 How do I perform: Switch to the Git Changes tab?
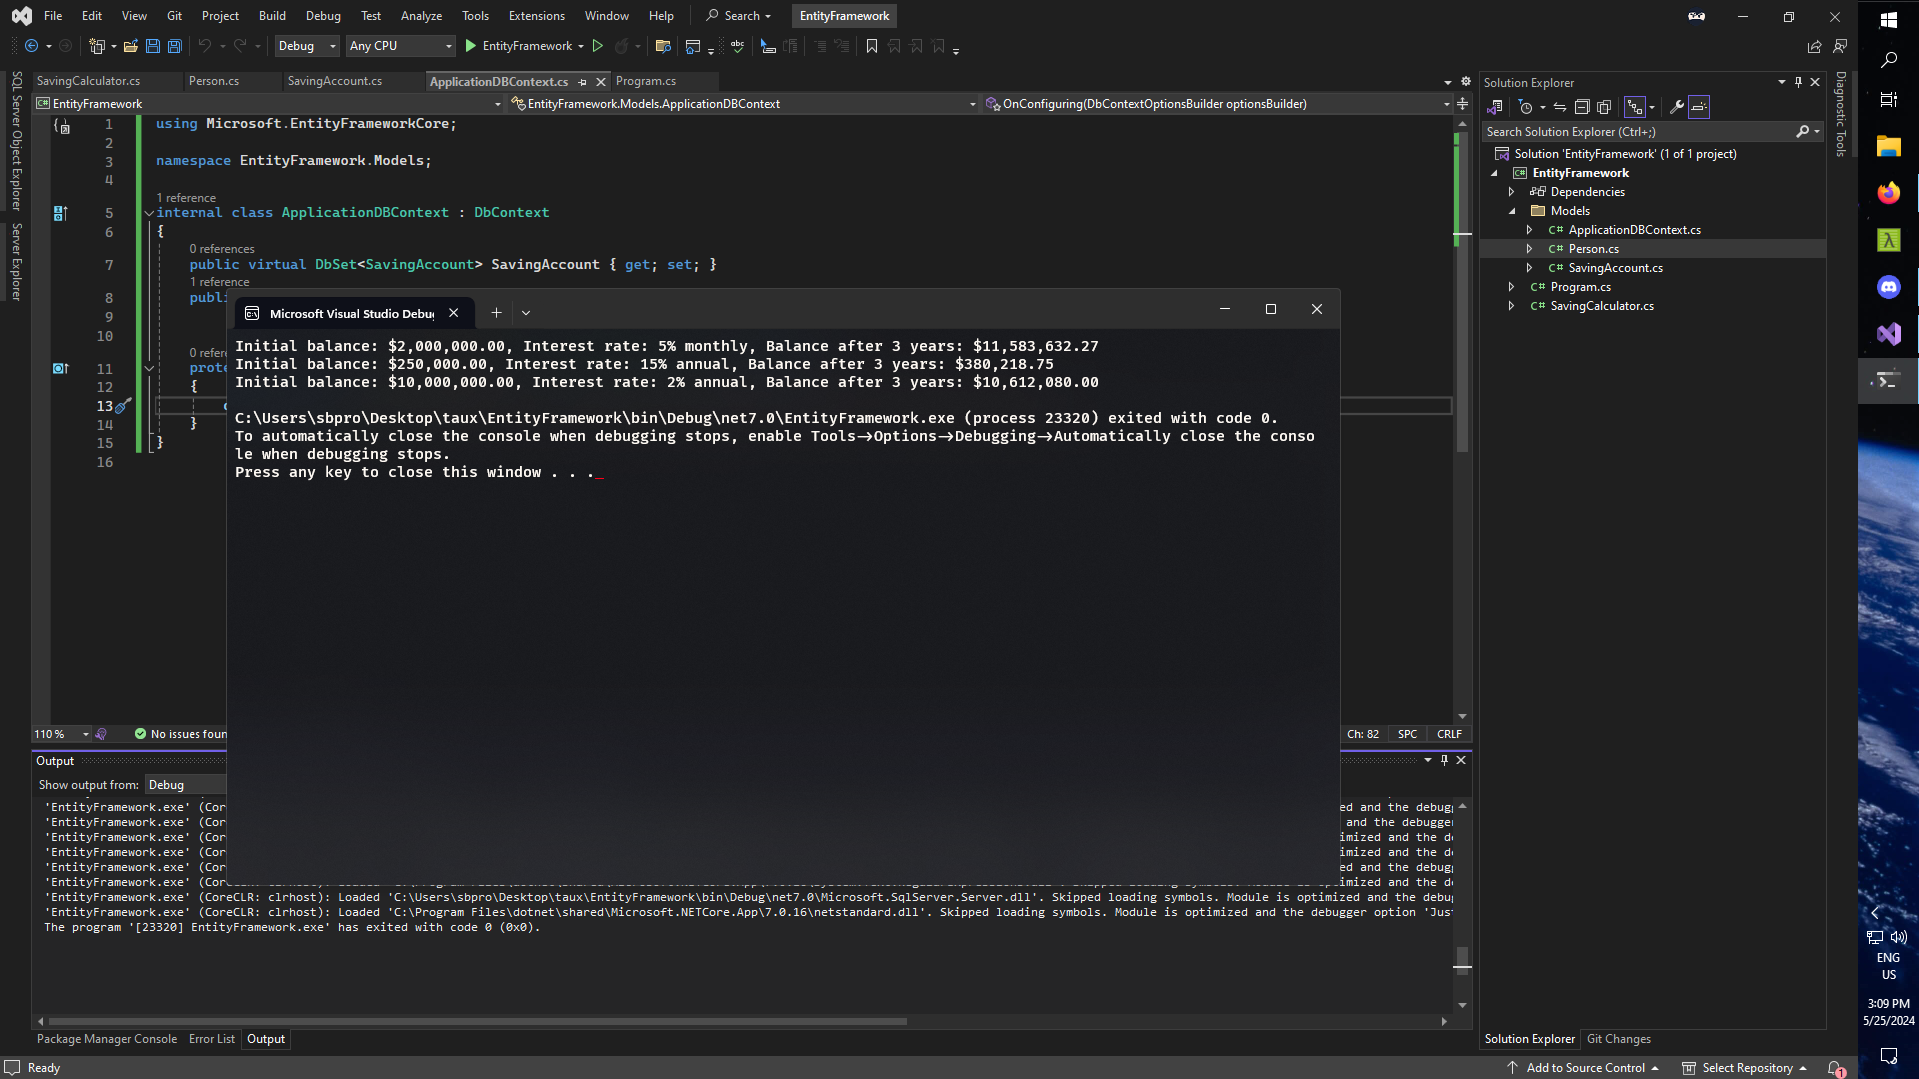click(x=1618, y=1040)
